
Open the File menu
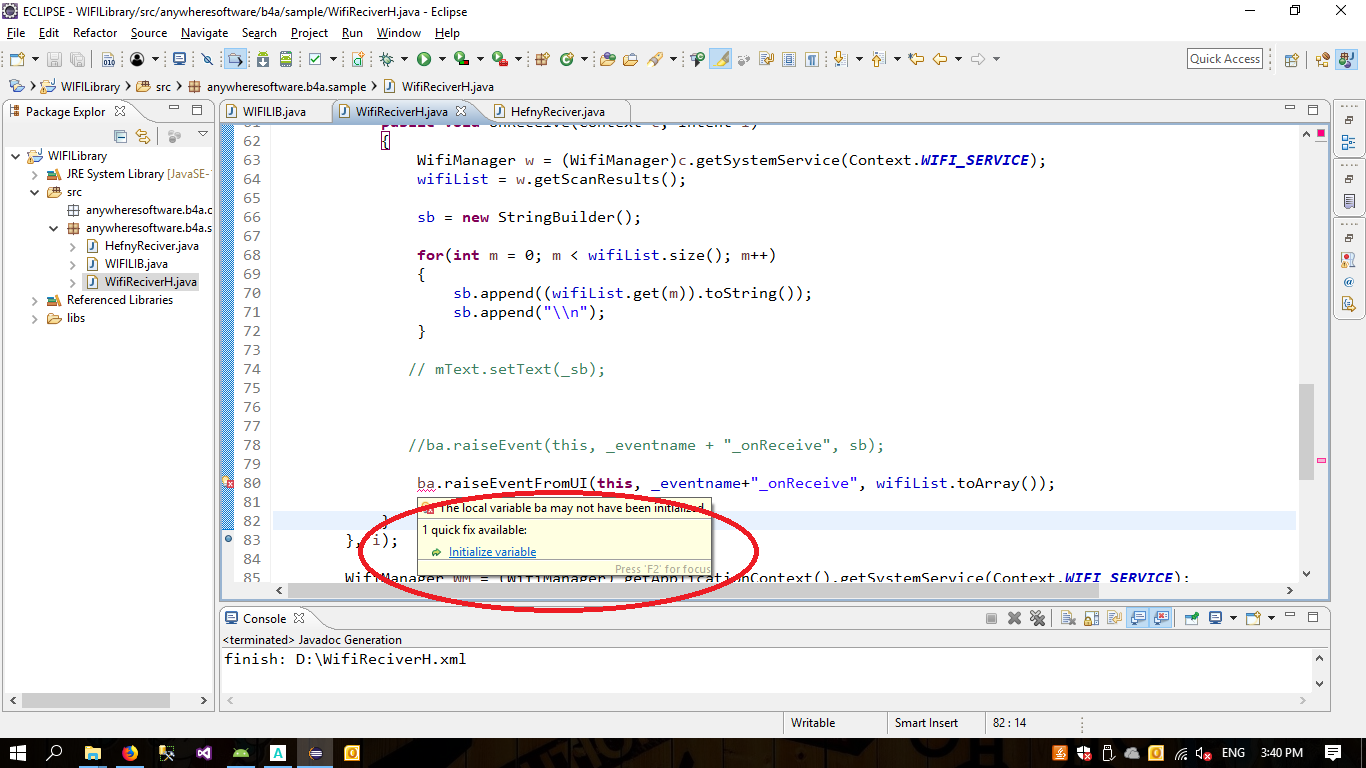(16, 33)
